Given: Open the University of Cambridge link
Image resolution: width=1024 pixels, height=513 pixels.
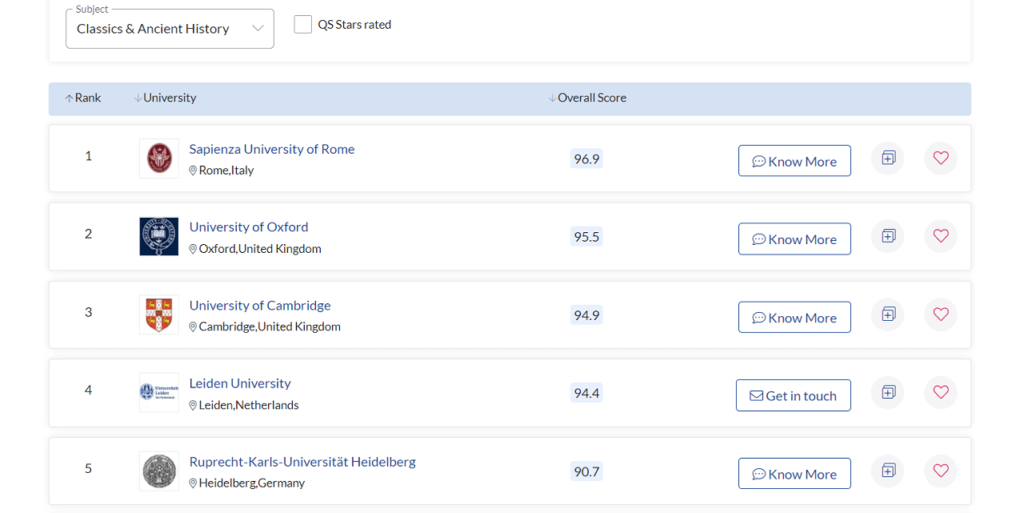Looking at the screenshot, I should [260, 305].
